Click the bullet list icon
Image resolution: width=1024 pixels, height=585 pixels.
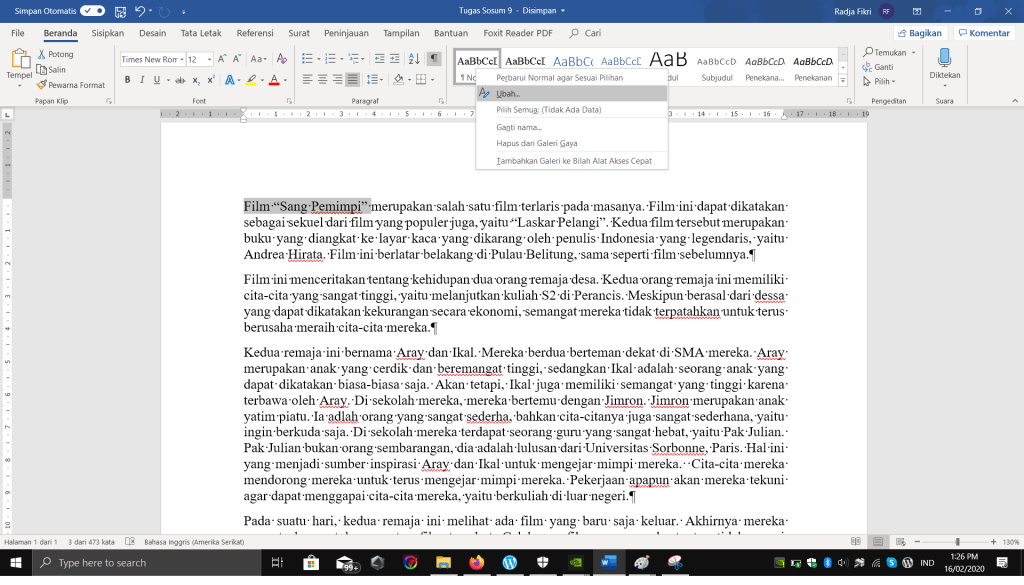(x=308, y=59)
